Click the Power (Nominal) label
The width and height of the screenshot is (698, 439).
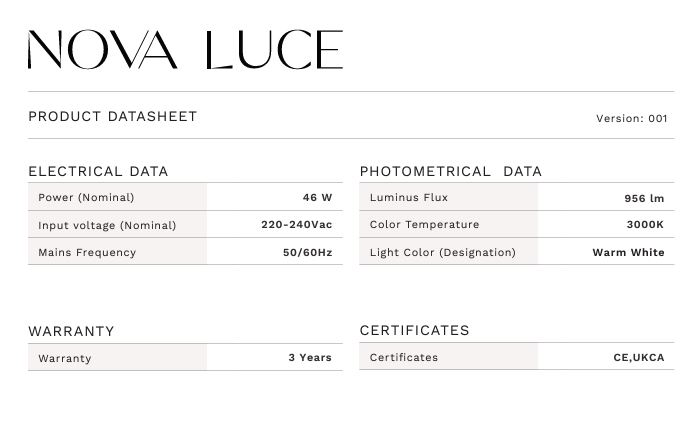(86, 198)
